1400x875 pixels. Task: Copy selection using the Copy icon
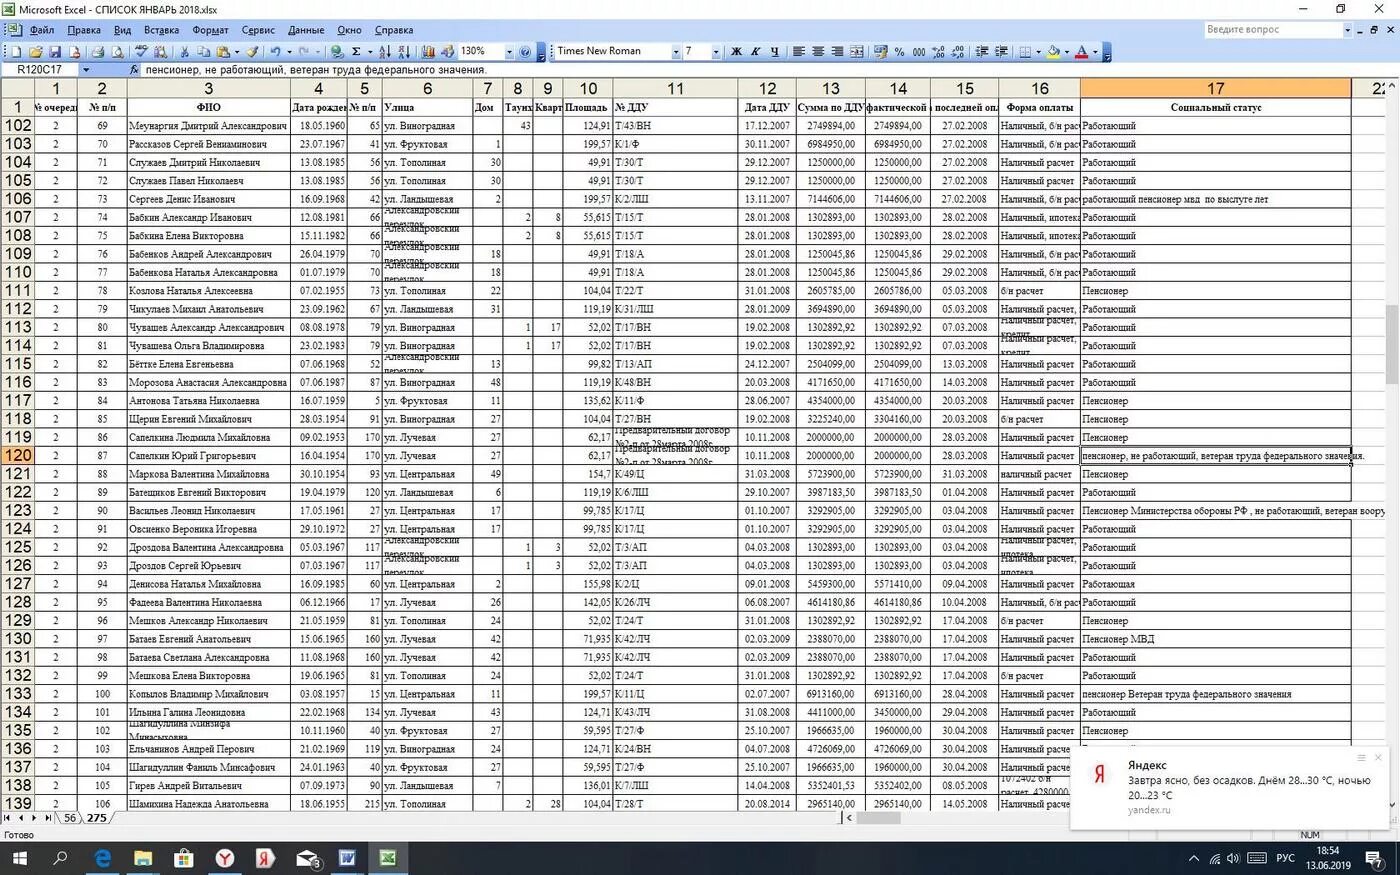(x=204, y=51)
